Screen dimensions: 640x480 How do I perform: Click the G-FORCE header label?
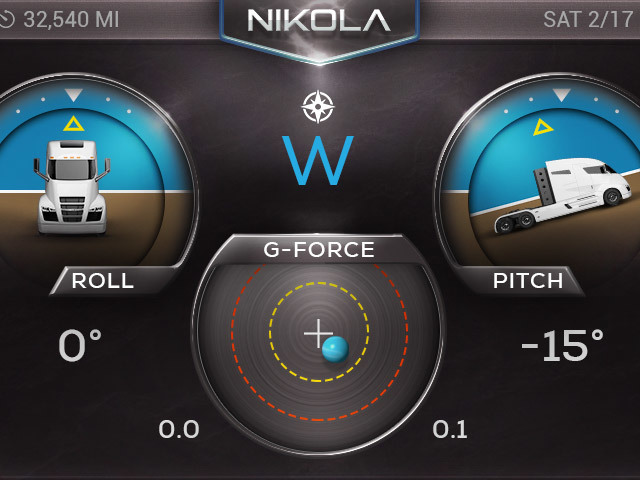point(319,249)
